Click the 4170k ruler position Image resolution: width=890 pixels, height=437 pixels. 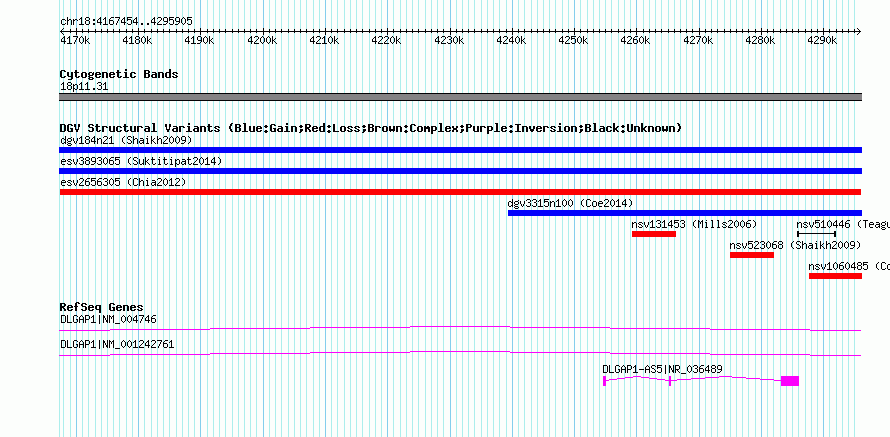click(x=75, y=41)
